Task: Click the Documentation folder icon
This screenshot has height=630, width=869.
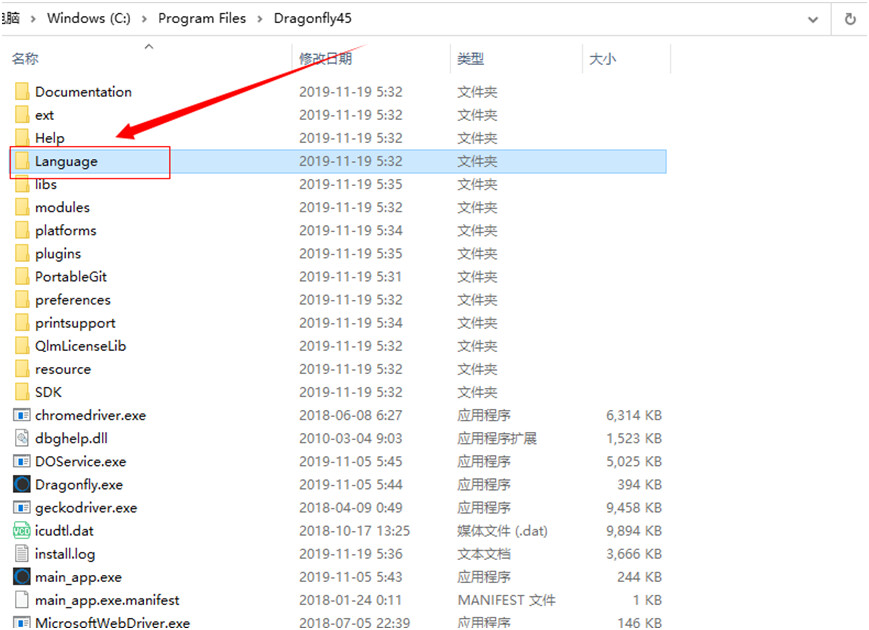Action: coord(22,91)
